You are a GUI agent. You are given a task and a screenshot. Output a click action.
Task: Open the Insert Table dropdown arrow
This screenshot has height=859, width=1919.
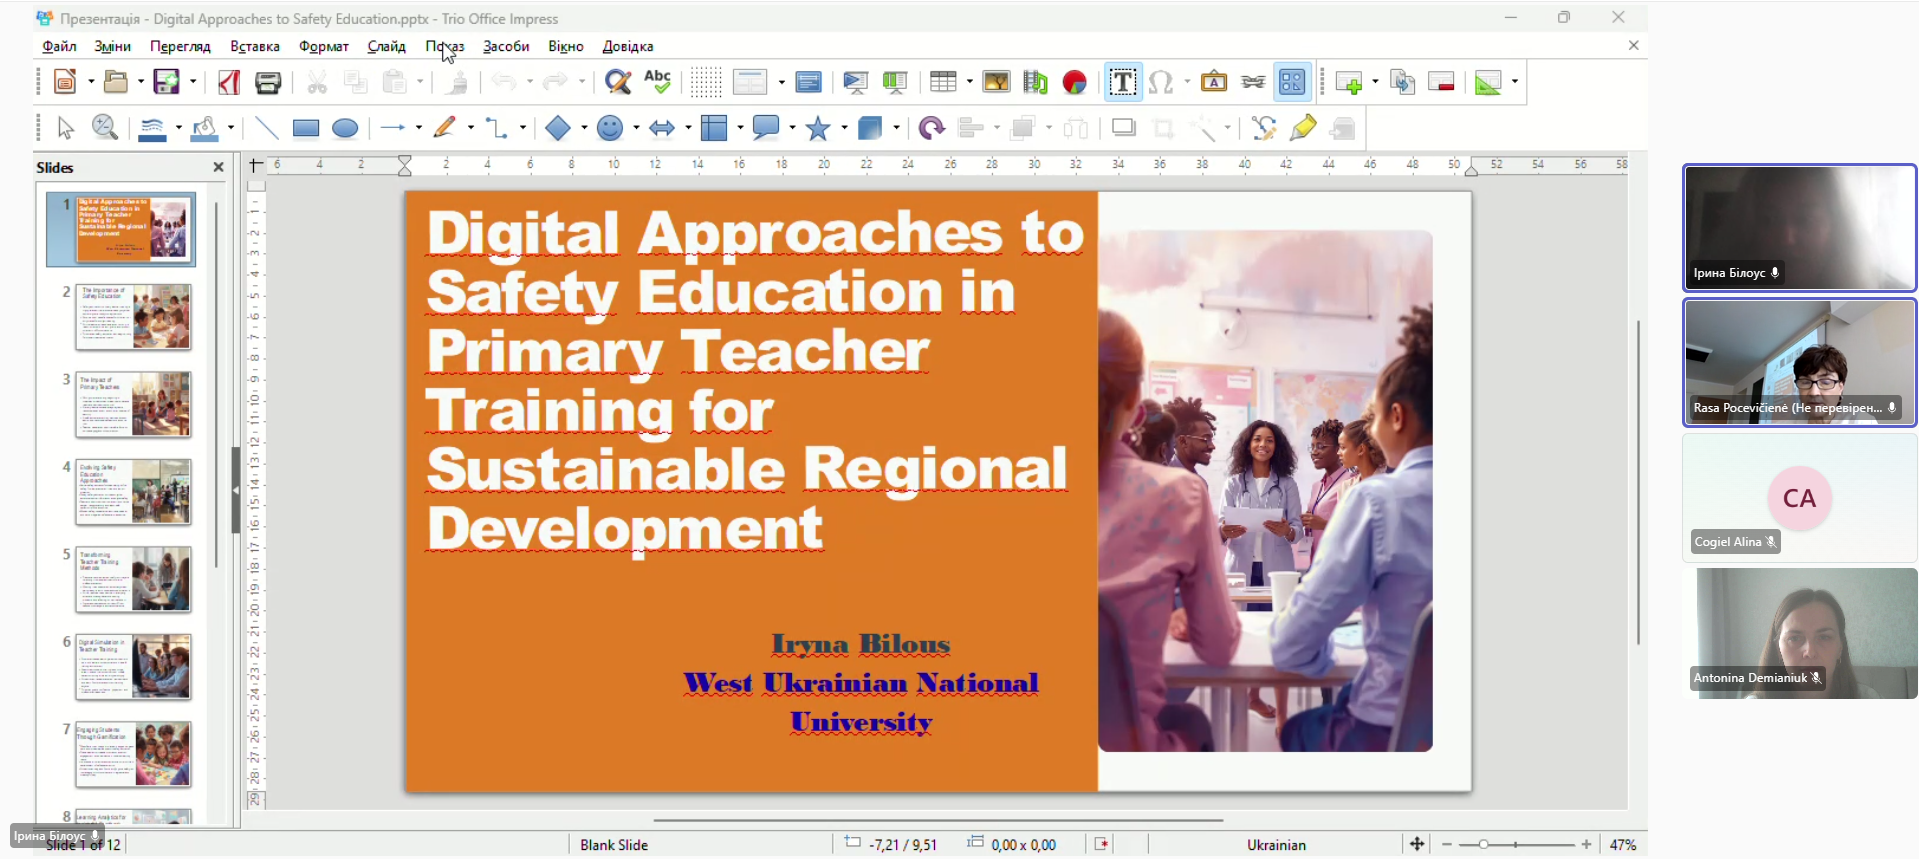tap(968, 82)
